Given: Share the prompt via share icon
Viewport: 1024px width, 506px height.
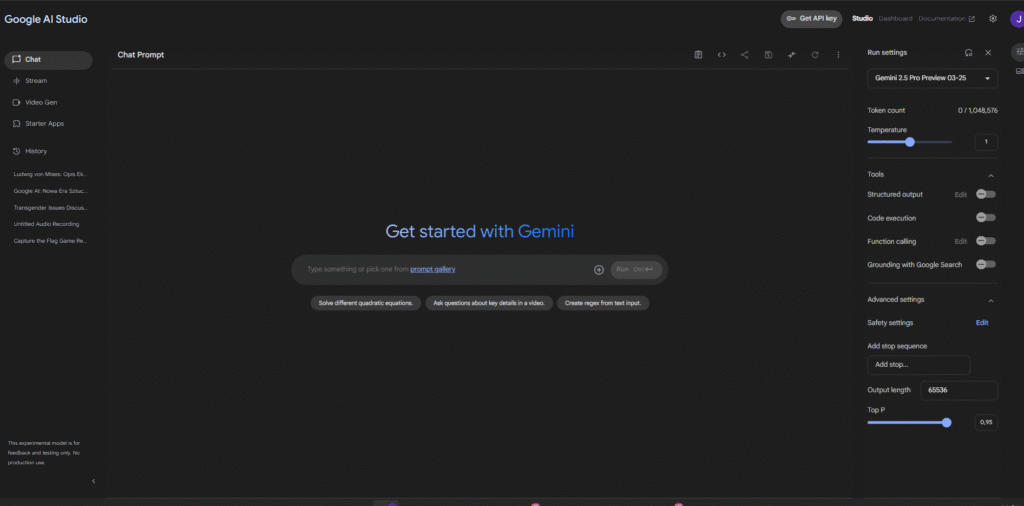Looking at the screenshot, I should (x=744, y=55).
